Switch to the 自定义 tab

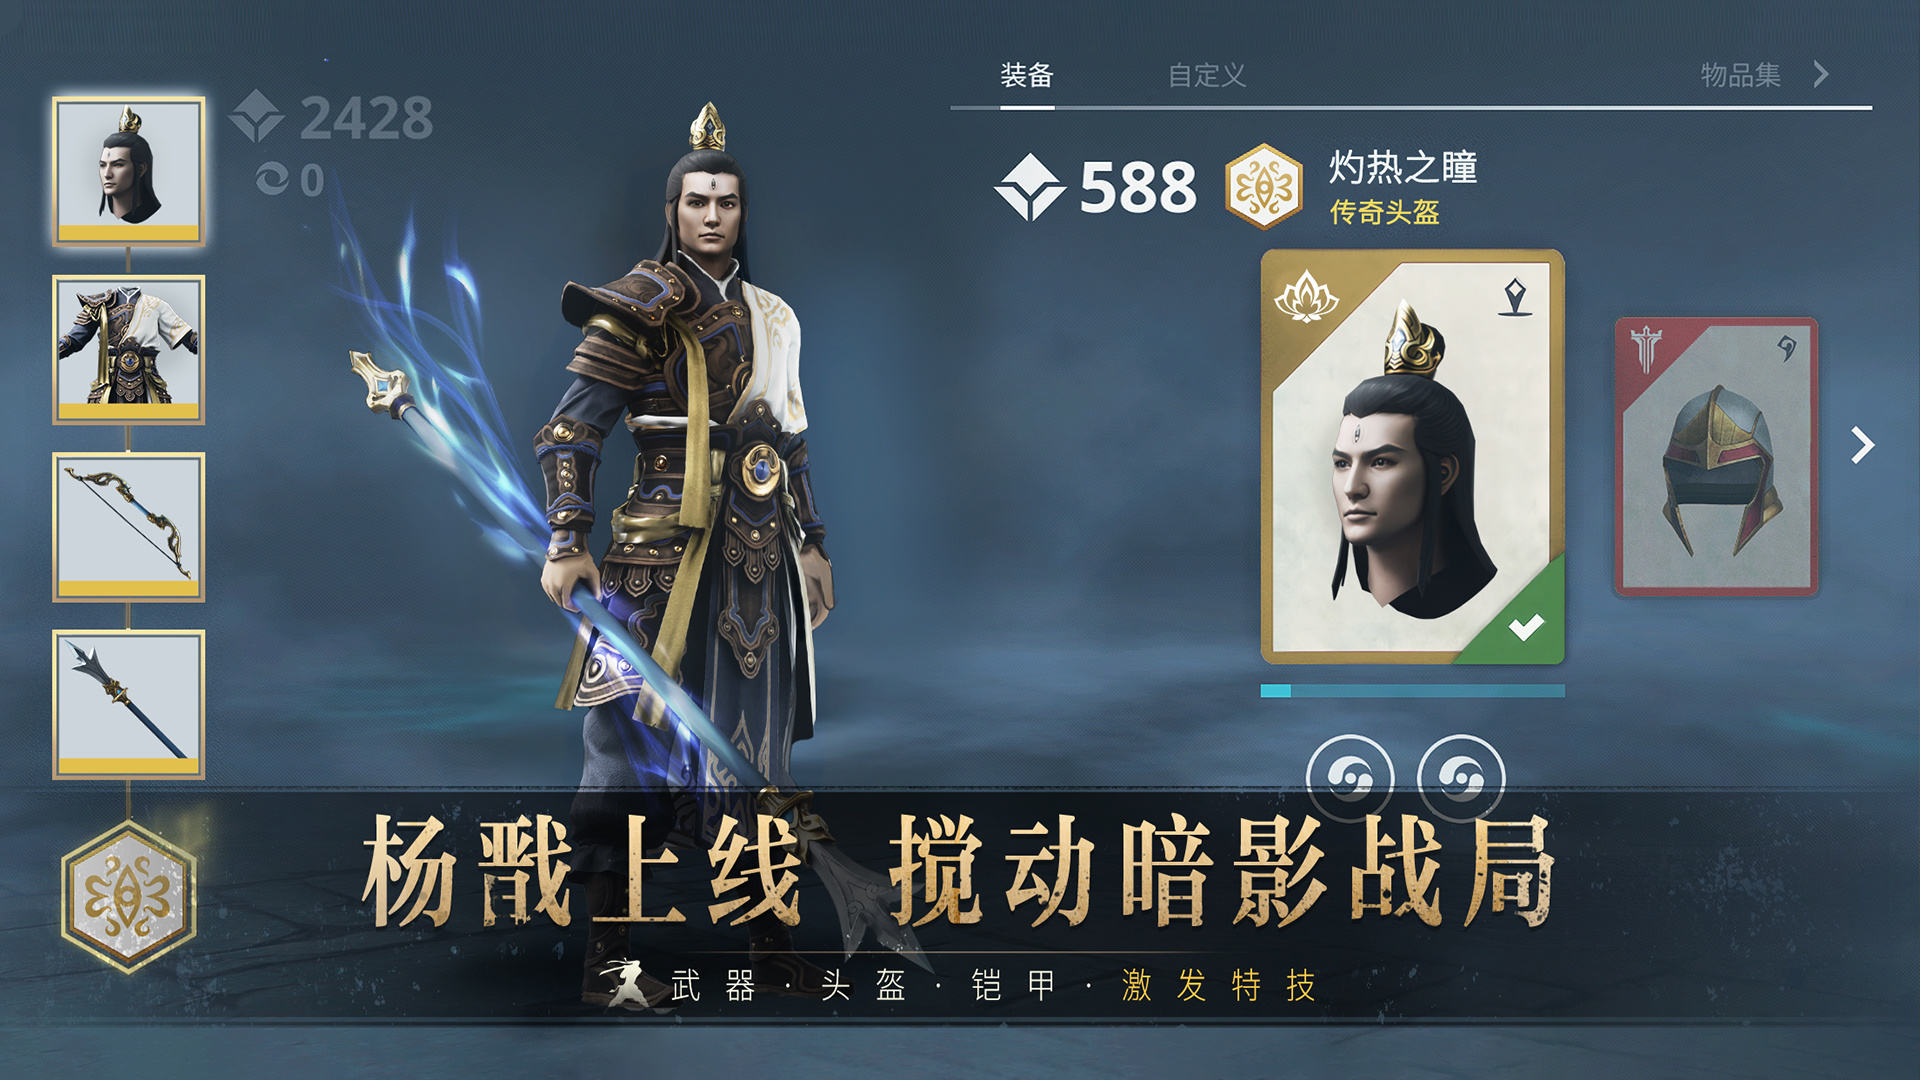pos(1207,75)
